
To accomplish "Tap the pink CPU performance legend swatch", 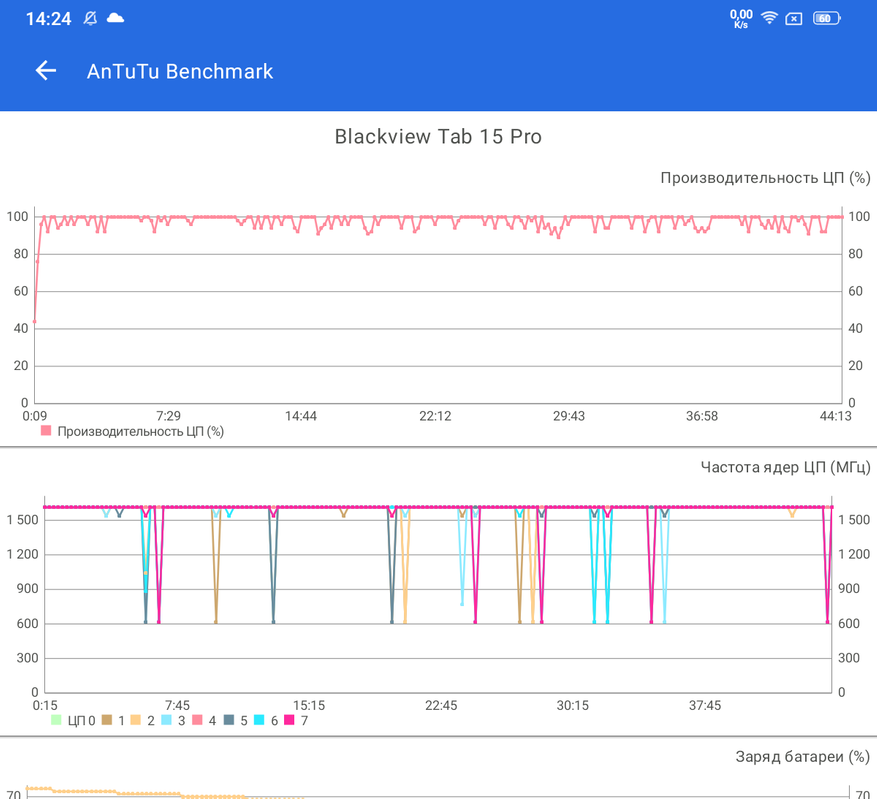I will click(46, 431).
